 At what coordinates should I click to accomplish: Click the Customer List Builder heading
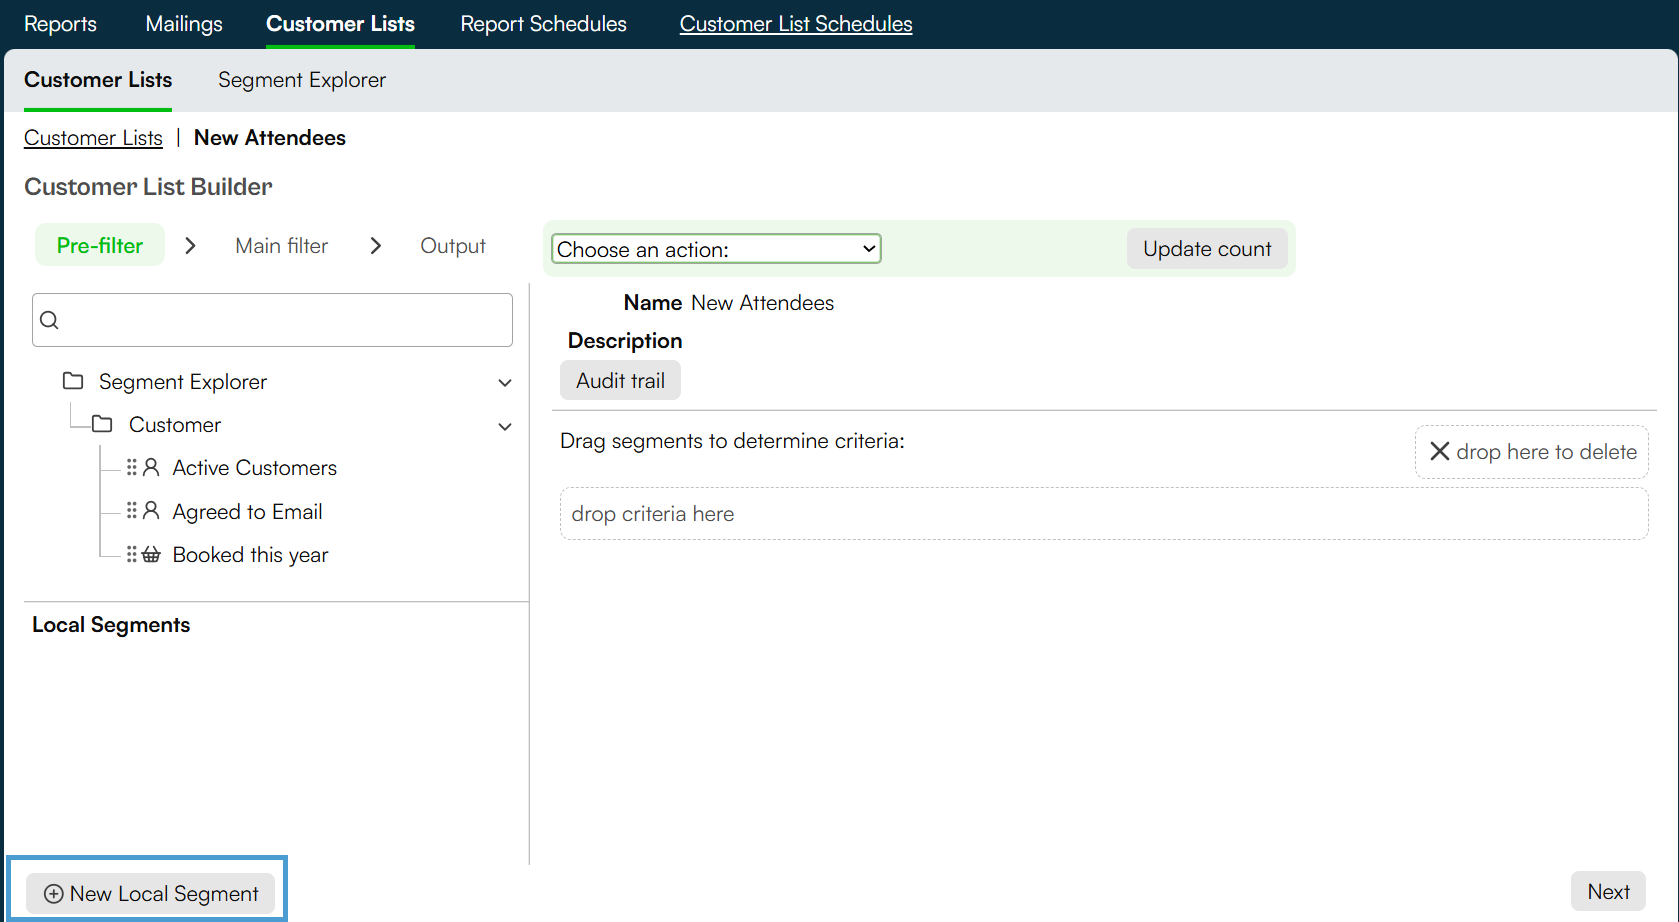point(148,187)
